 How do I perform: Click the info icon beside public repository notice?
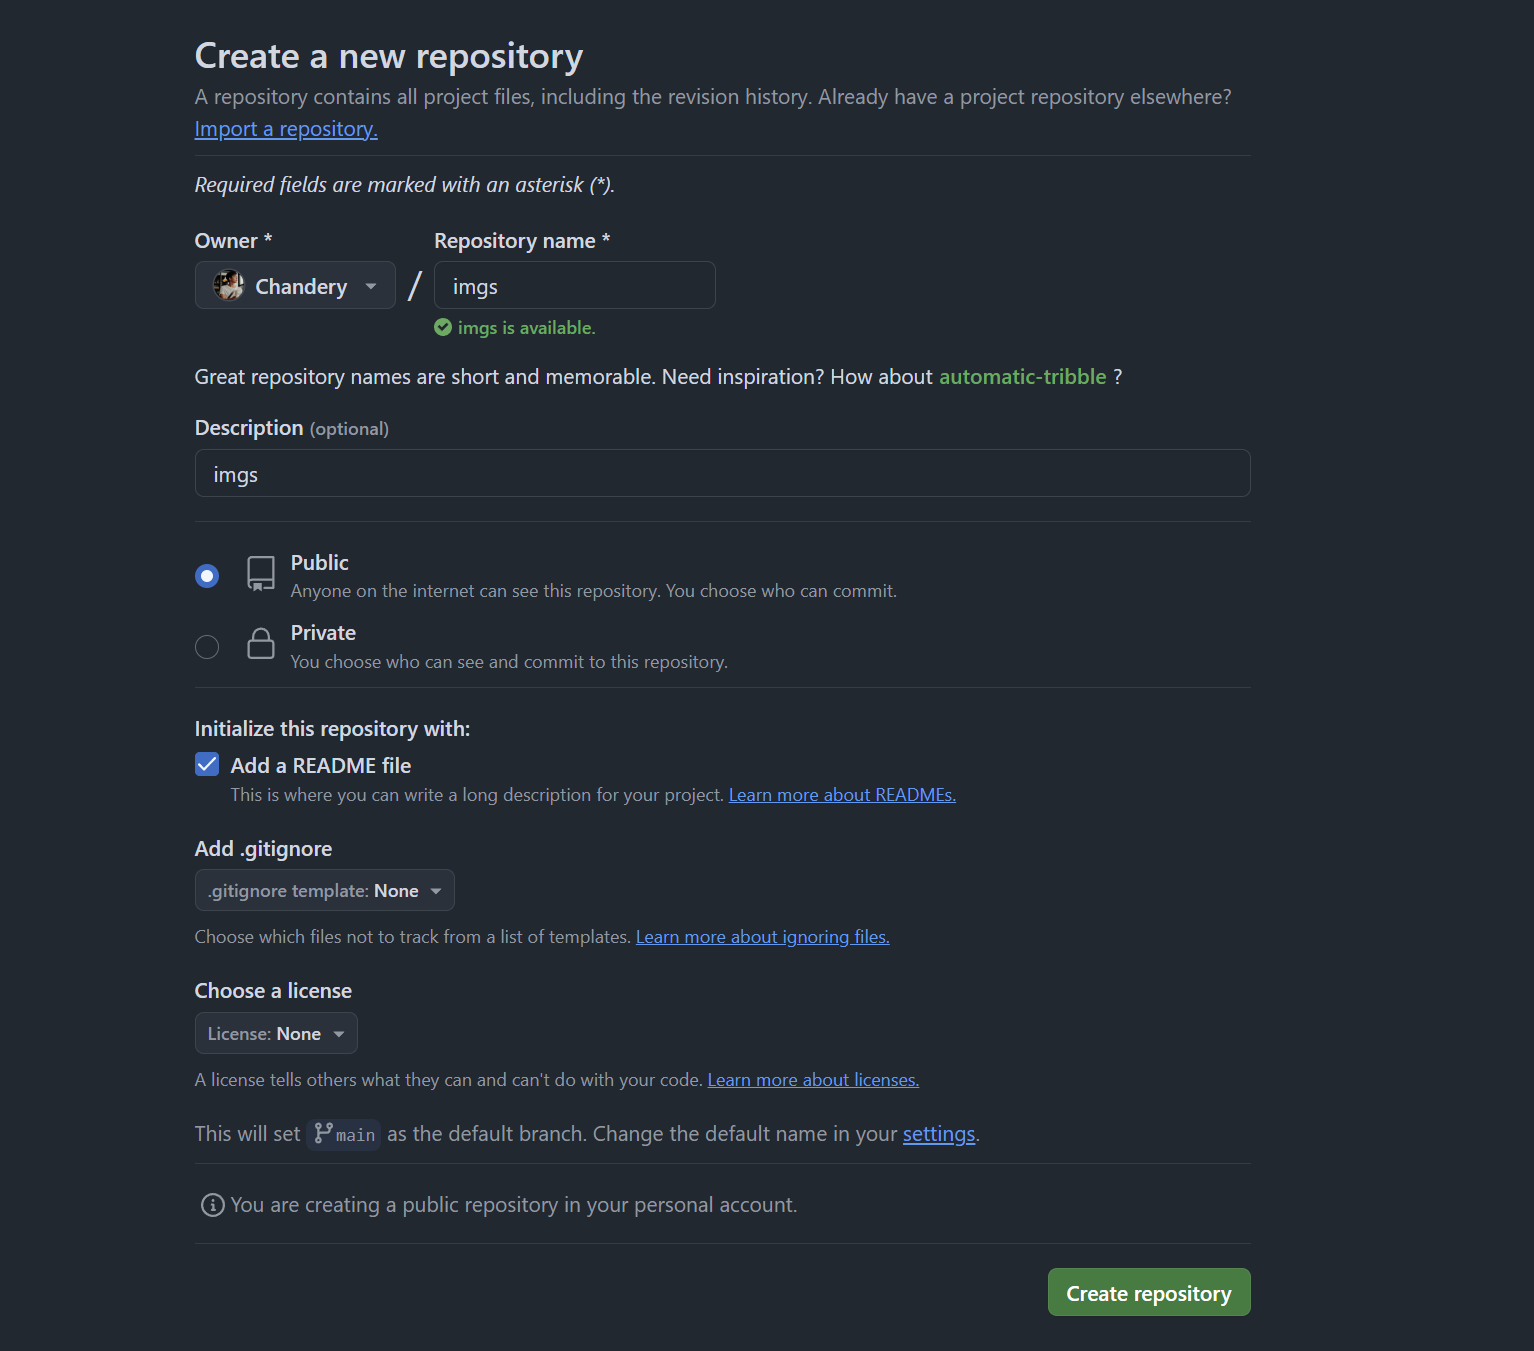212,1205
